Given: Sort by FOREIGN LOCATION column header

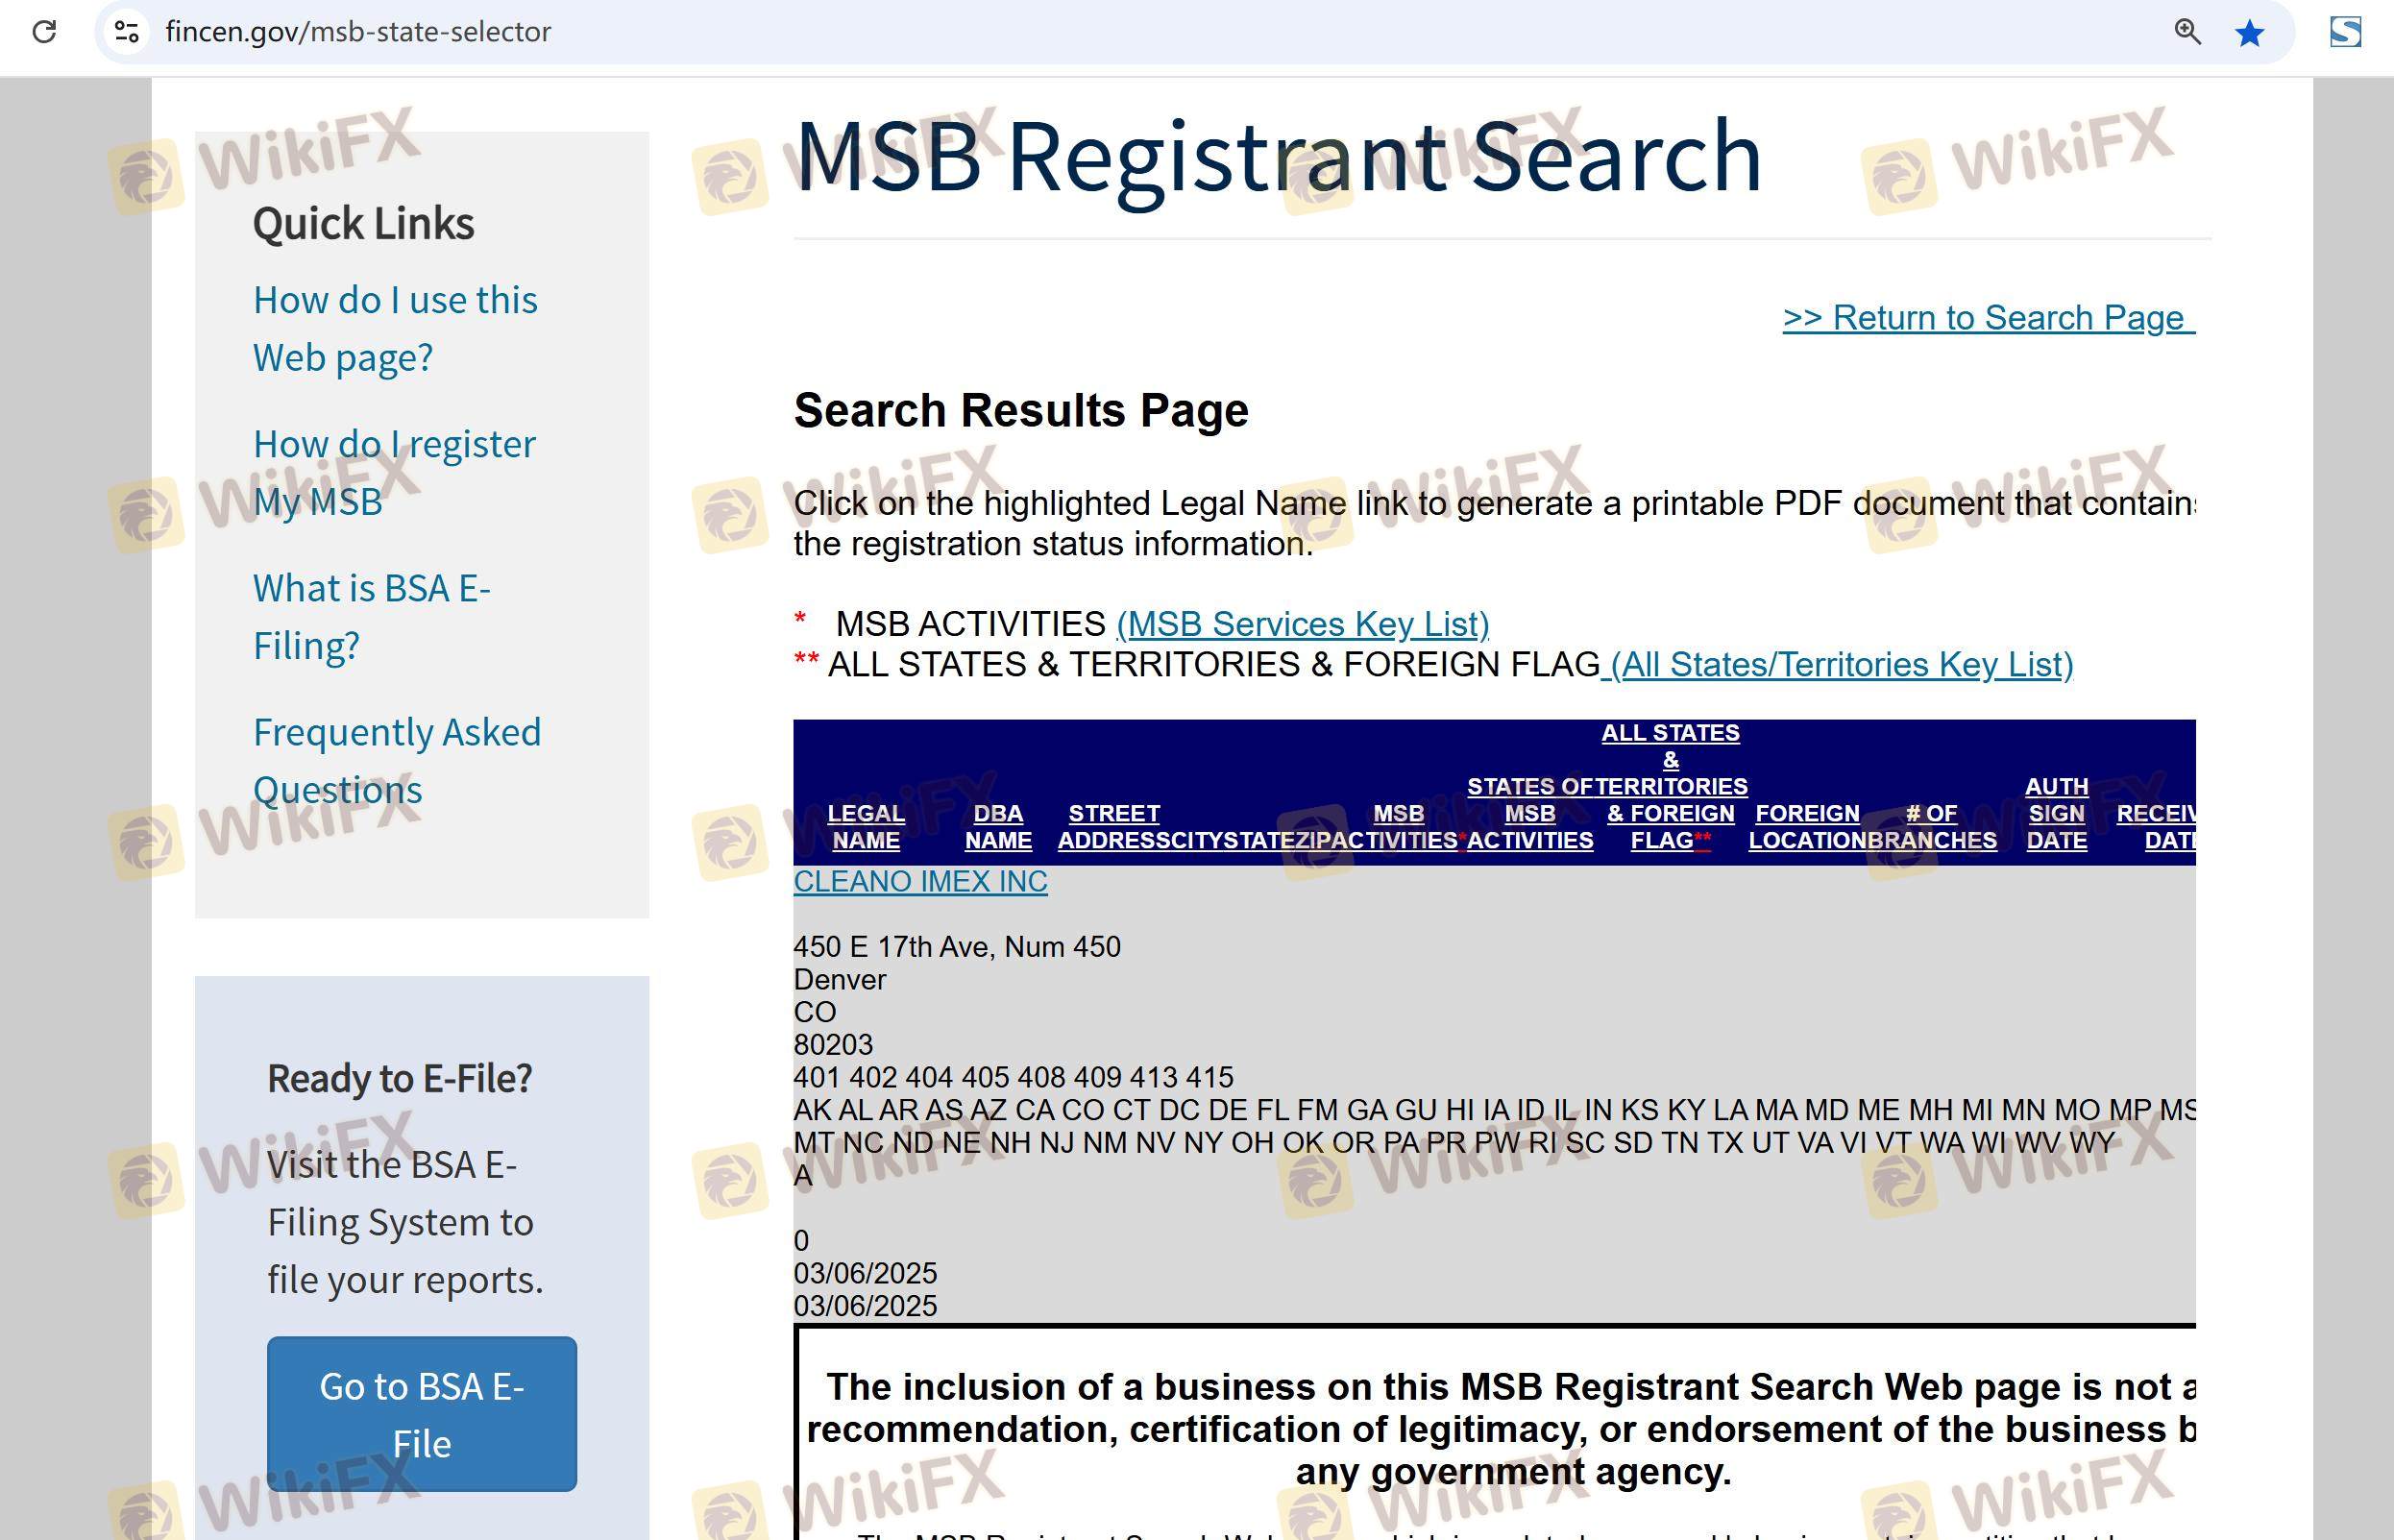Looking at the screenshot, I should point(1808,827).
